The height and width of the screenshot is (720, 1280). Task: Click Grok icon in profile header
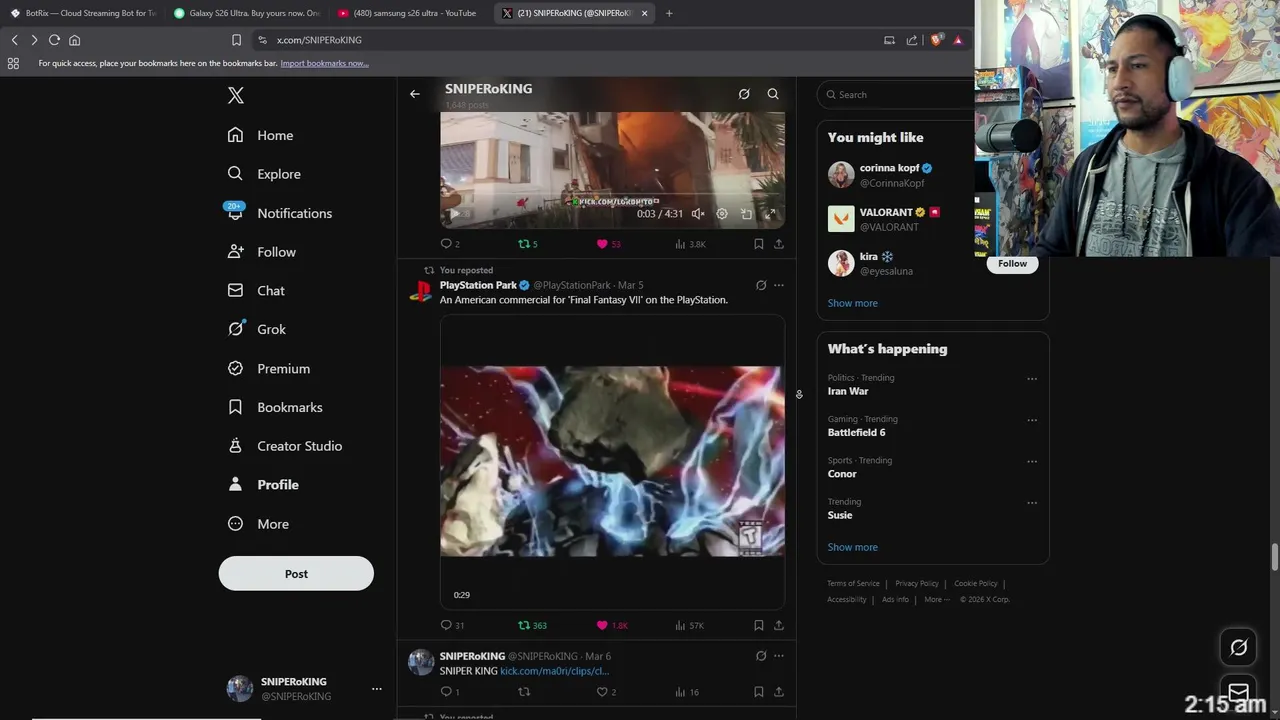tap(744, 94)
